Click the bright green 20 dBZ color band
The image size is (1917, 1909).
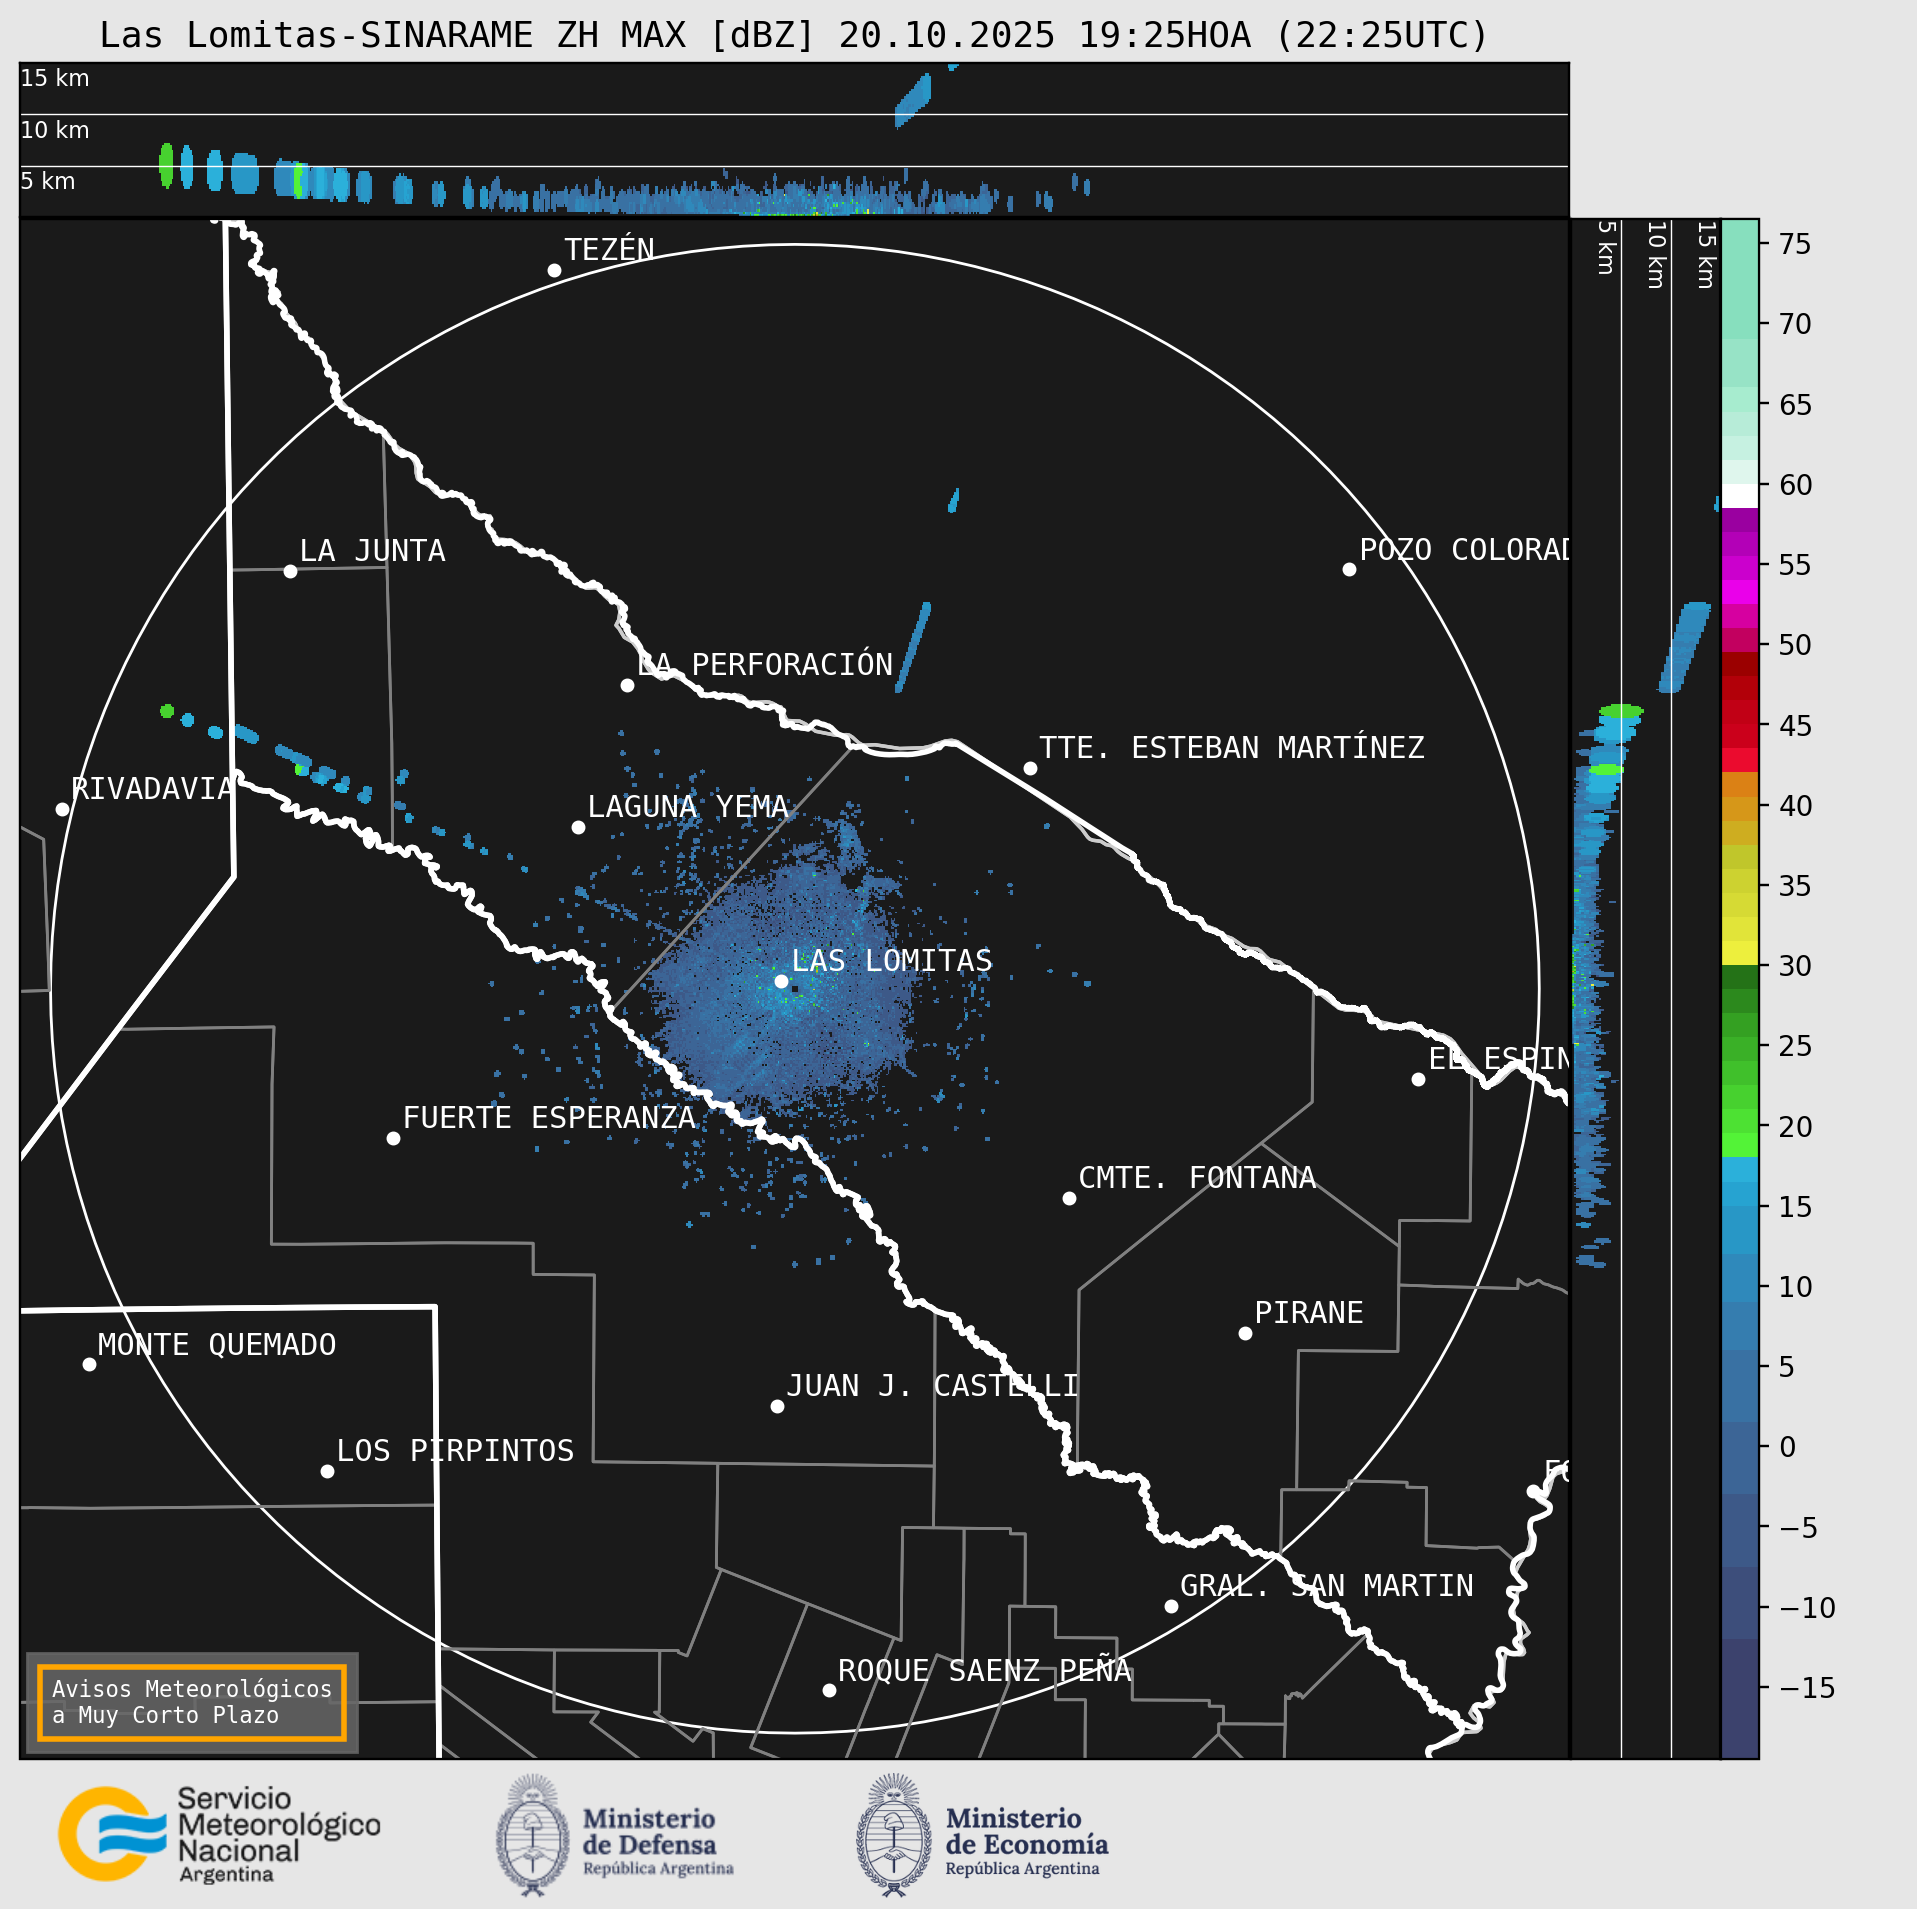1739,1145
